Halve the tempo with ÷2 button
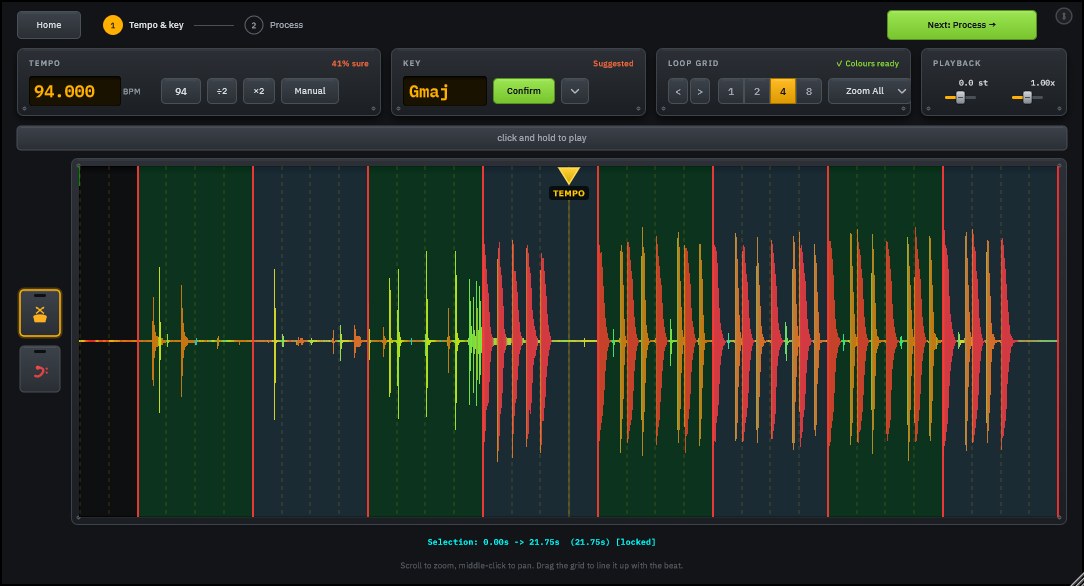The image size is (1084, 586). click(222, 91)
